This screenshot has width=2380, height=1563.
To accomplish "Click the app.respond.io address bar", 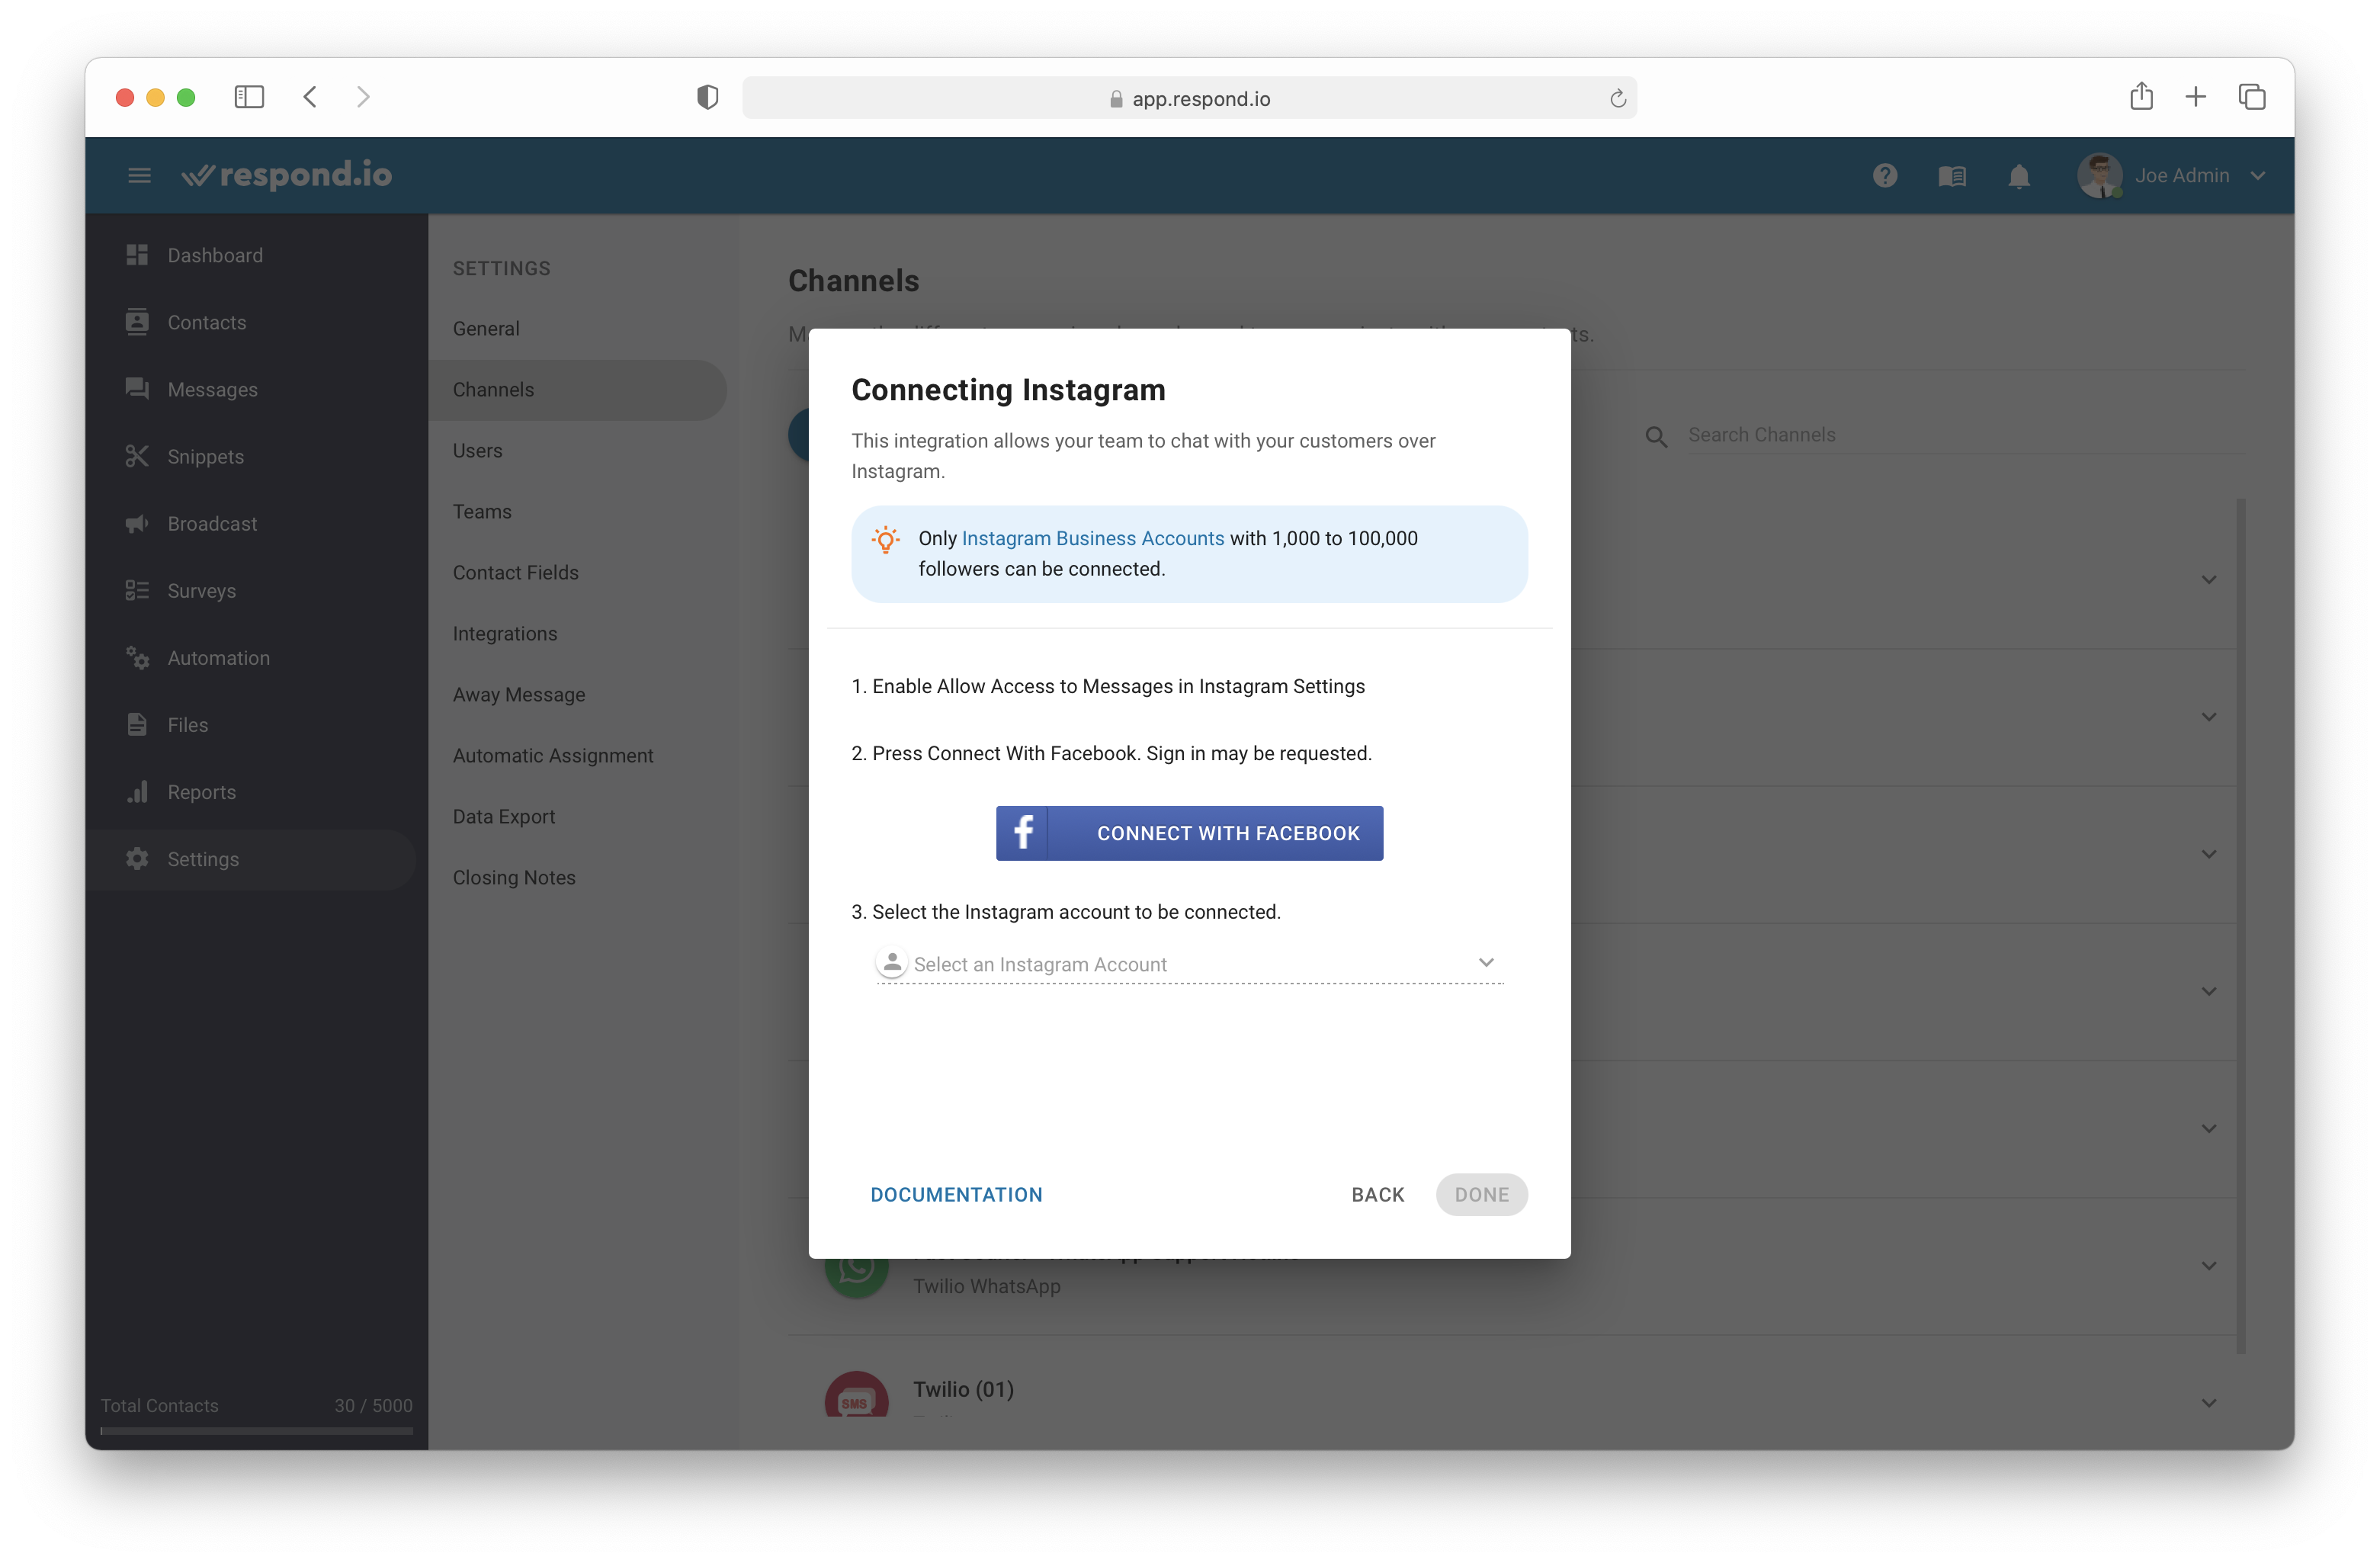I will tap(1189, 98).
